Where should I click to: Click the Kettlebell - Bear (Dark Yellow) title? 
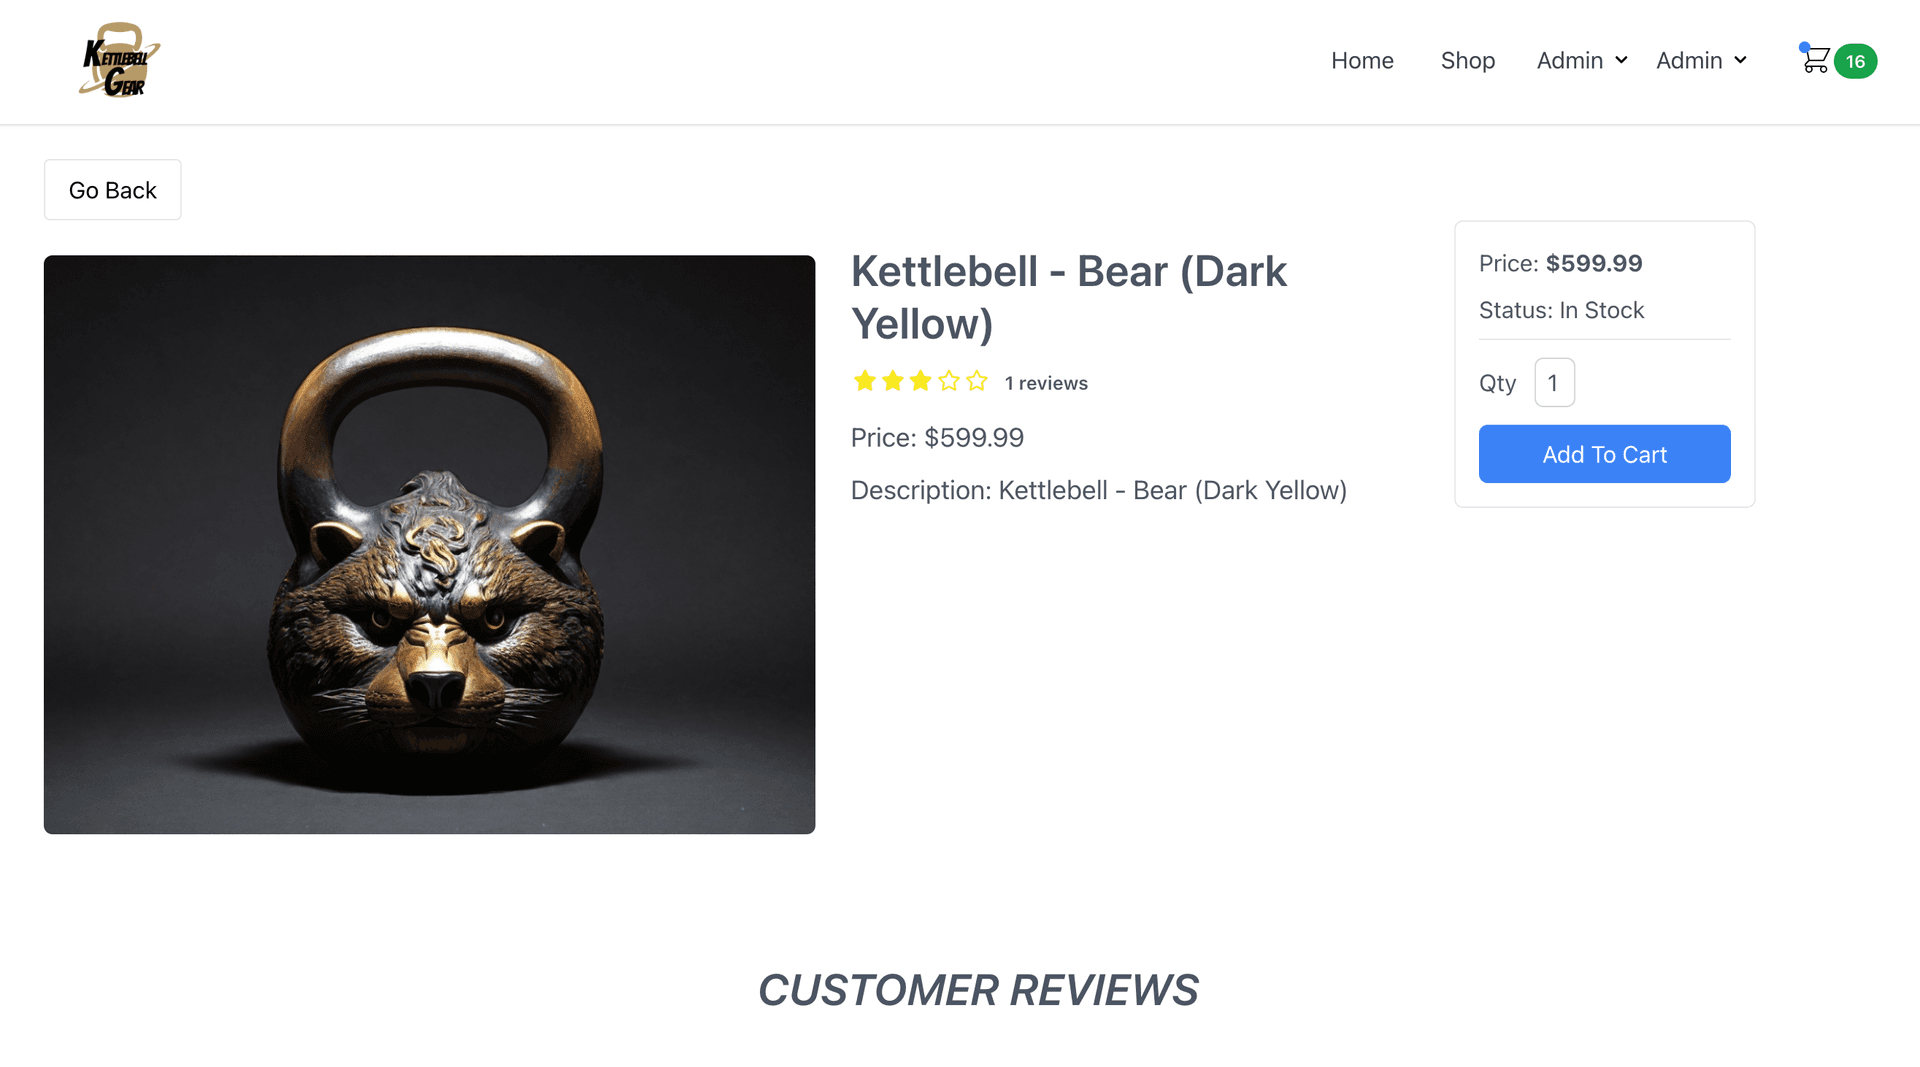point(1068,297)
